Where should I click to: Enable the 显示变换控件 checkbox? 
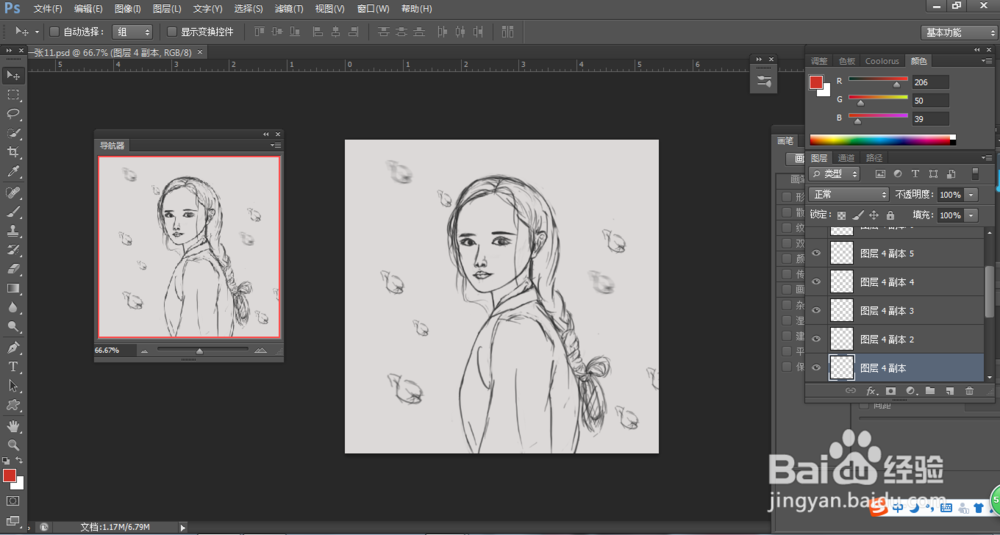[172, 31]
